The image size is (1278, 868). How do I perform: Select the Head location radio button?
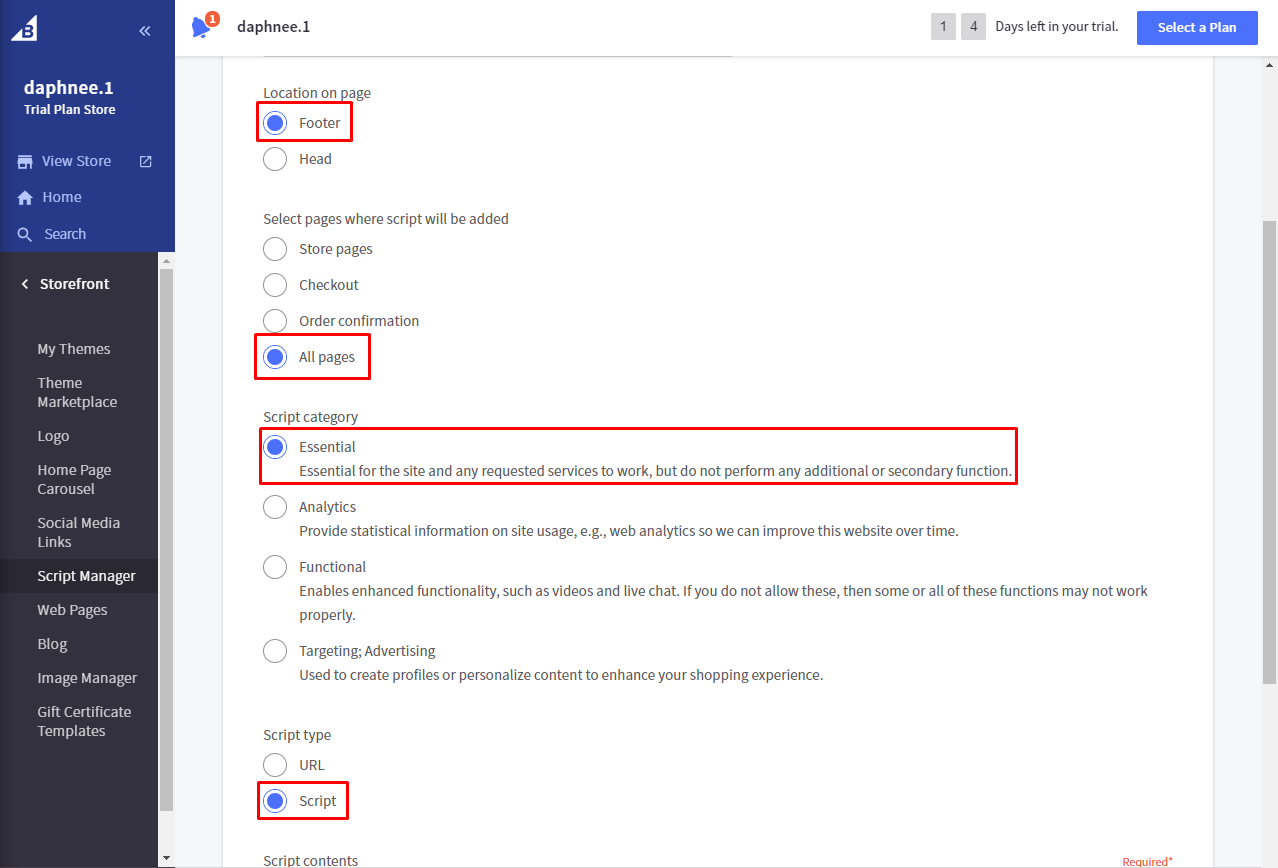[275, 159]
